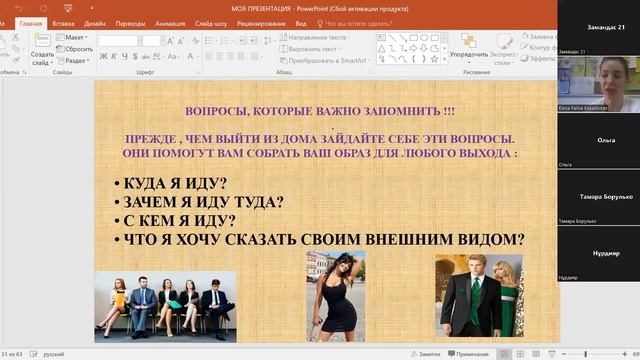Expand the shapes gallery more arrow

pos(444,60)
